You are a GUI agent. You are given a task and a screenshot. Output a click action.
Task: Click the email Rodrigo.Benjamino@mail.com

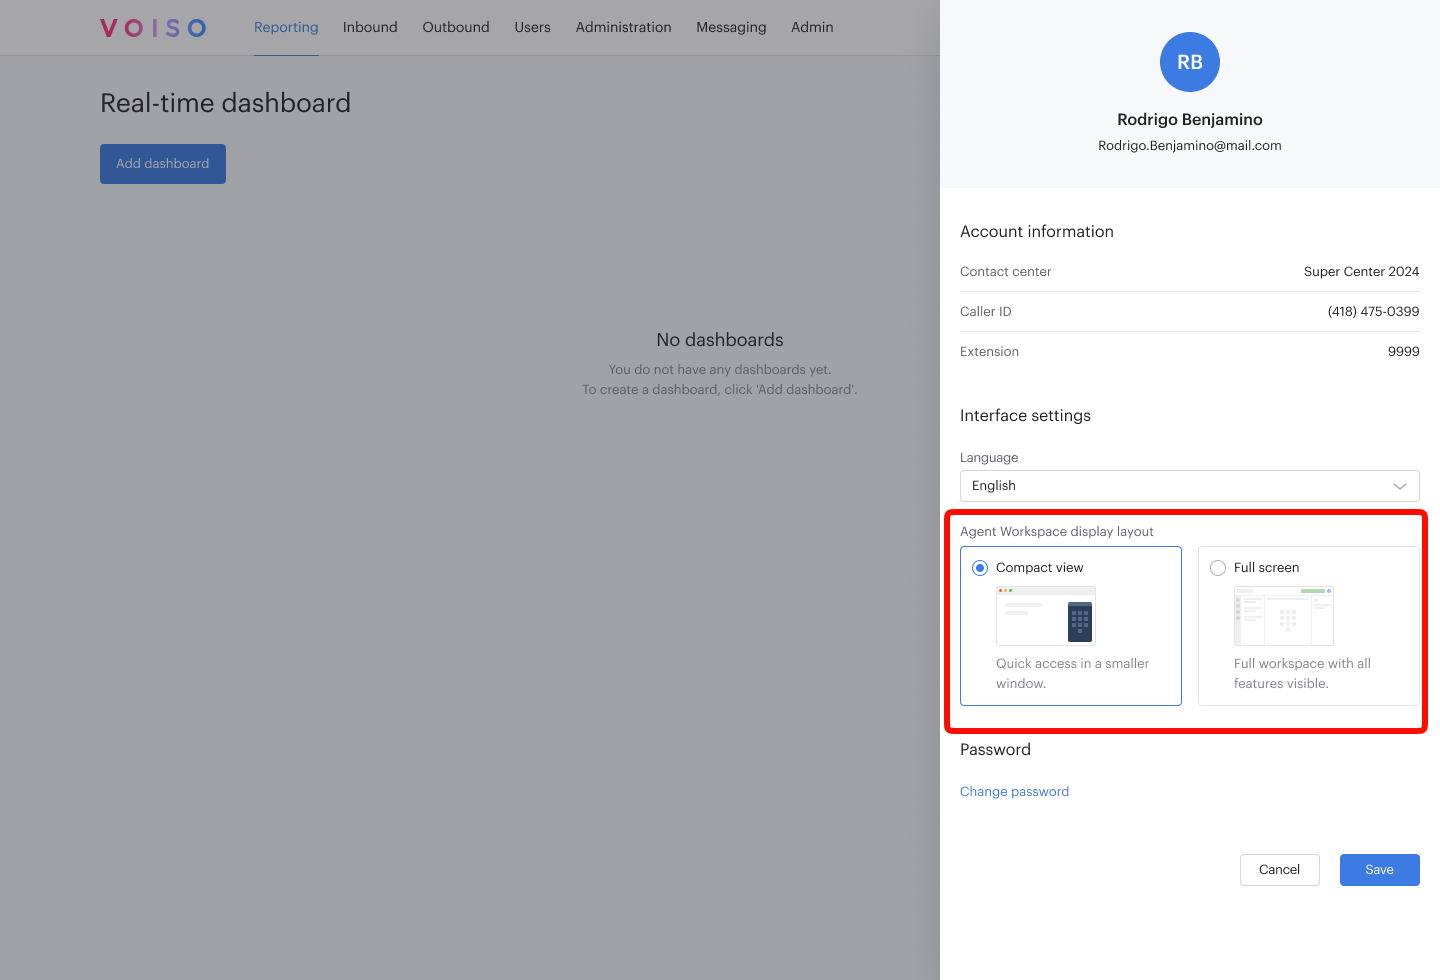(x=1190, y=146)
